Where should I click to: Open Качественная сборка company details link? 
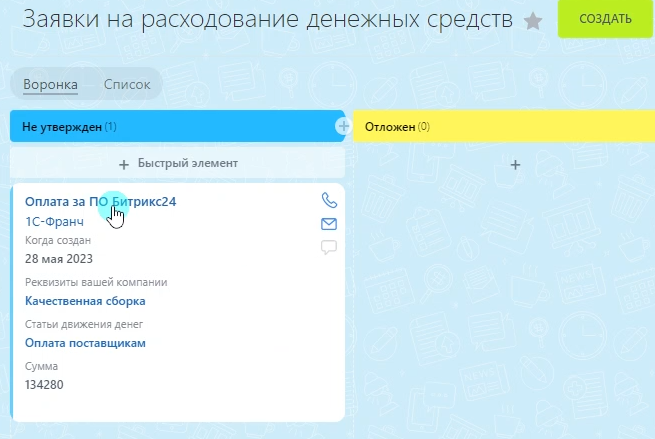[x=85, y=301]
